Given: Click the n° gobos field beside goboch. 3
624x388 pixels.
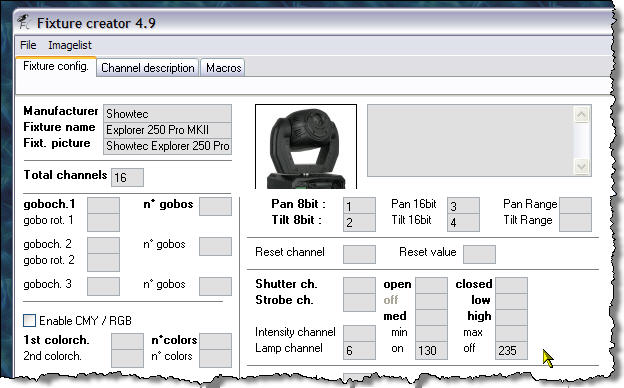Looking at the screenshot, I should point(215,287).
